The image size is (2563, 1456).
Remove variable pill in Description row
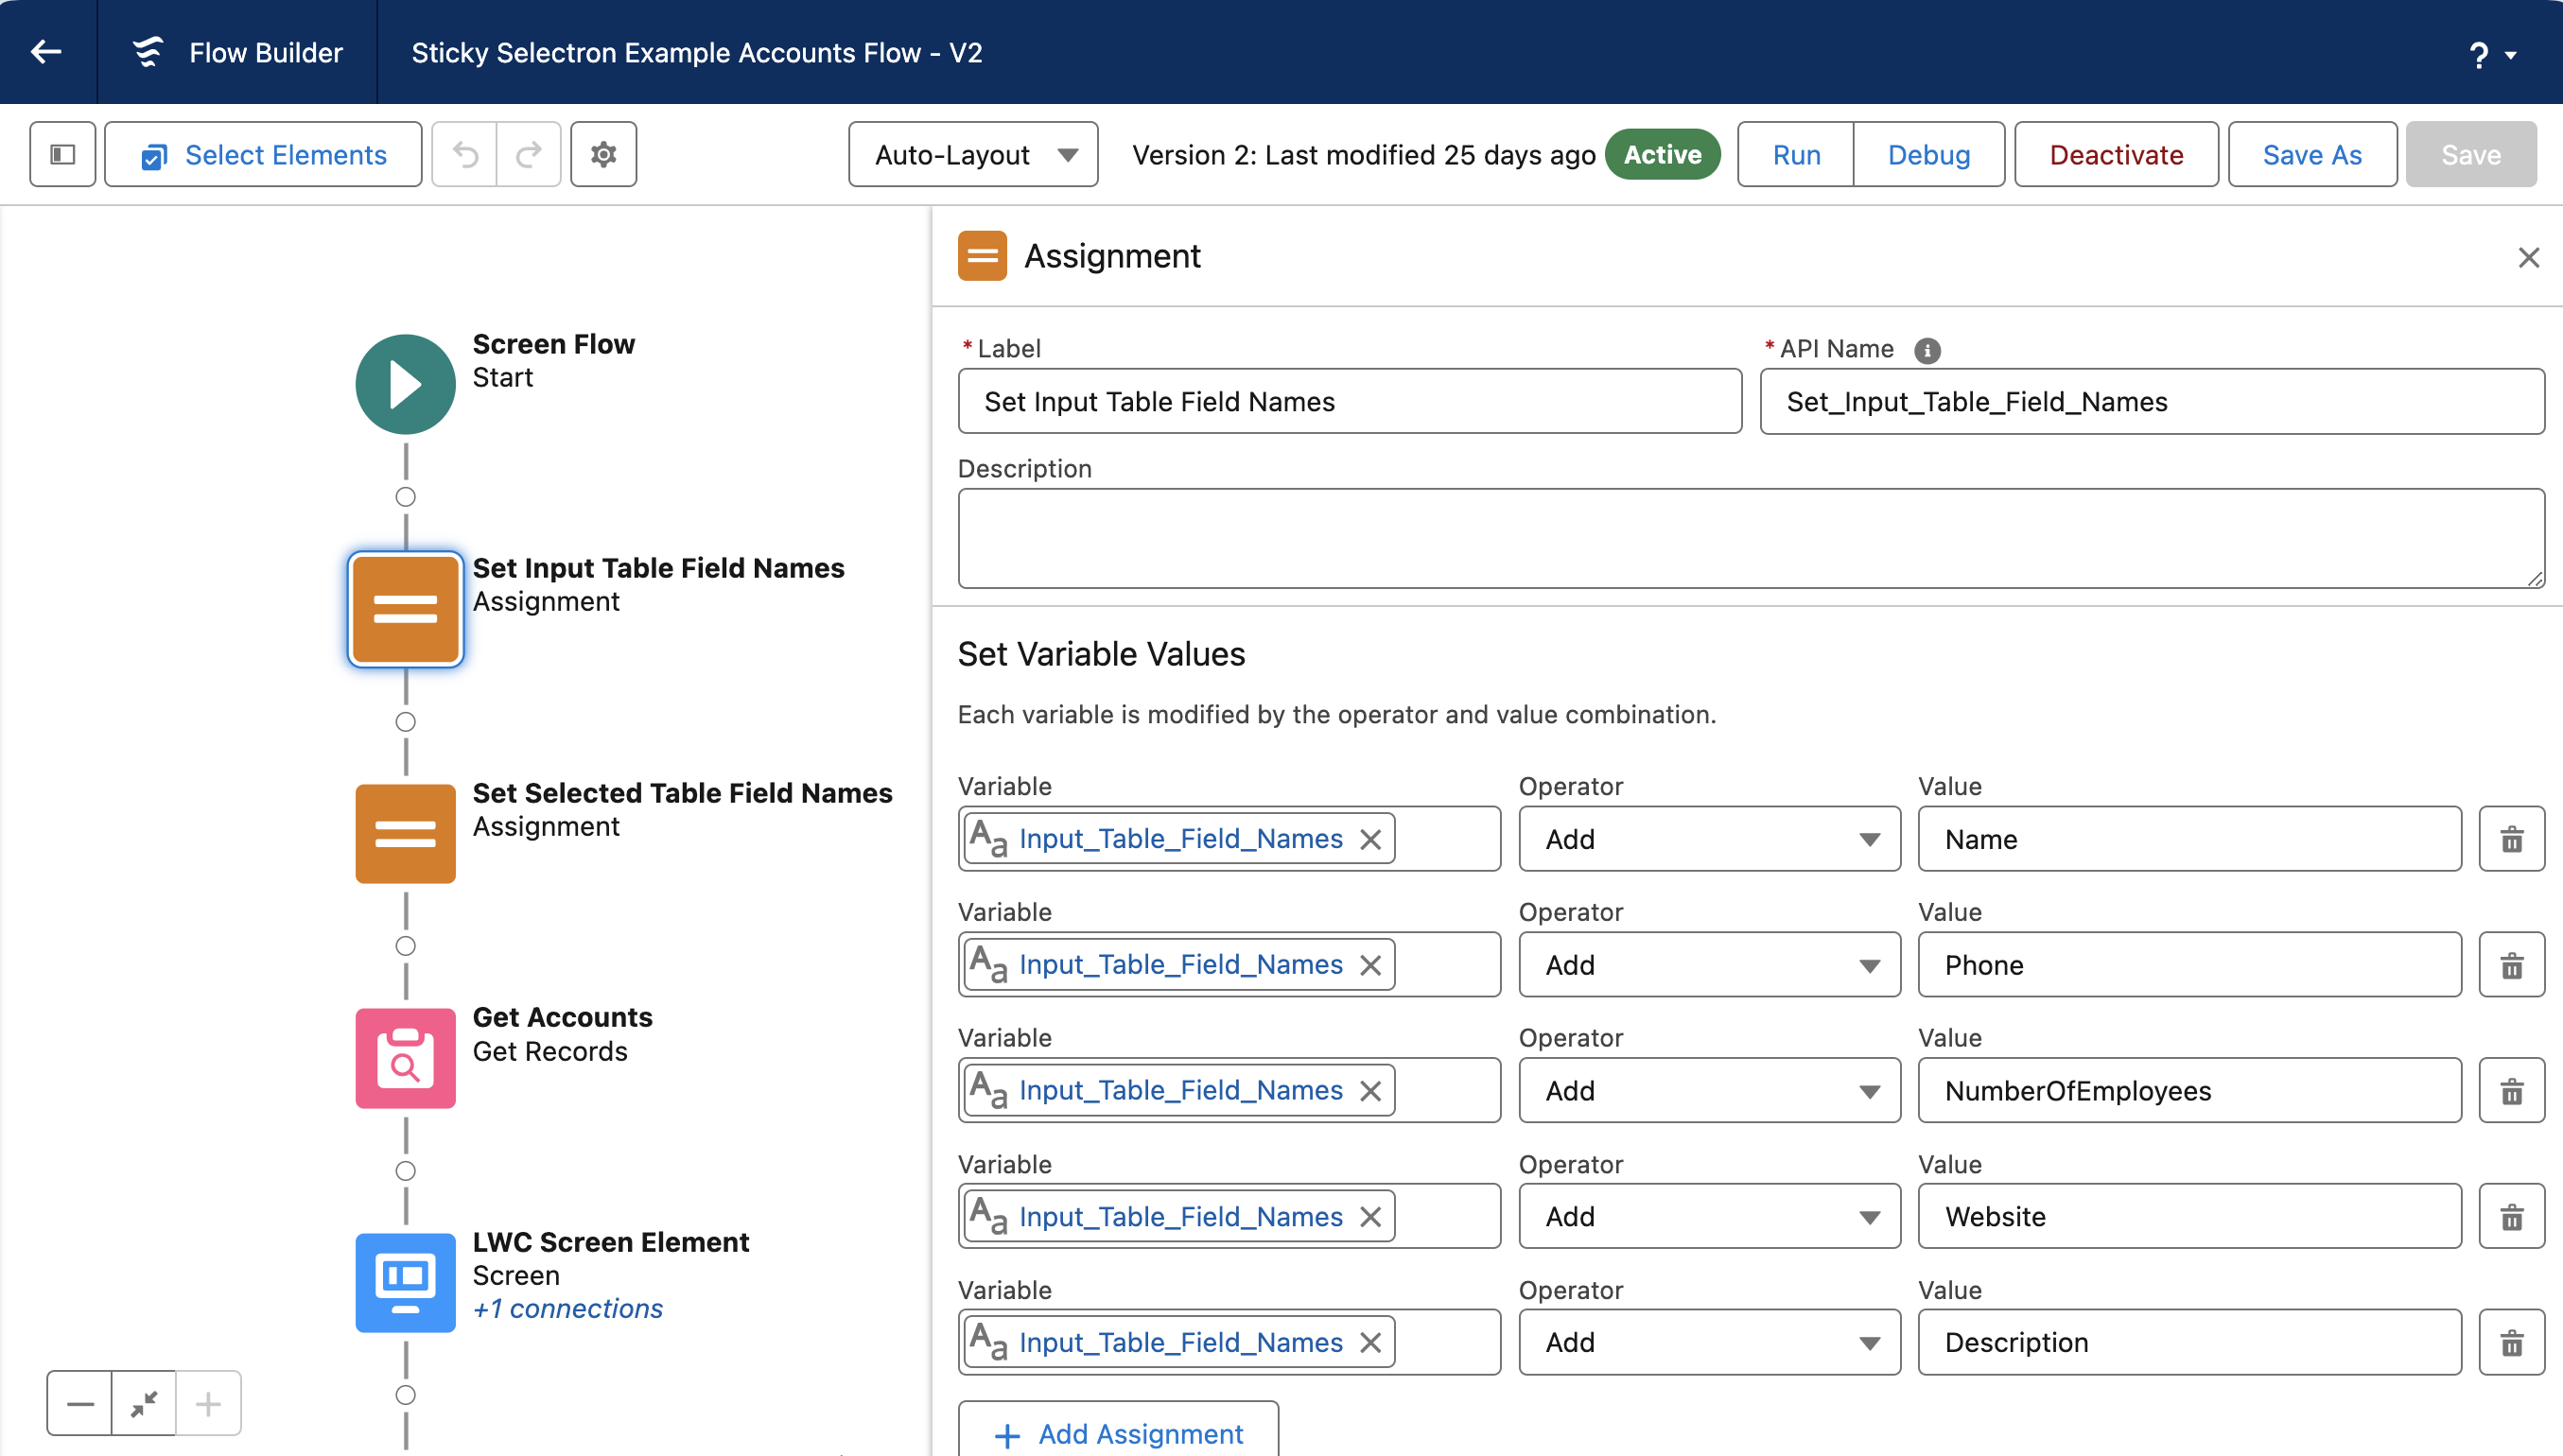click(1370, 1343)
